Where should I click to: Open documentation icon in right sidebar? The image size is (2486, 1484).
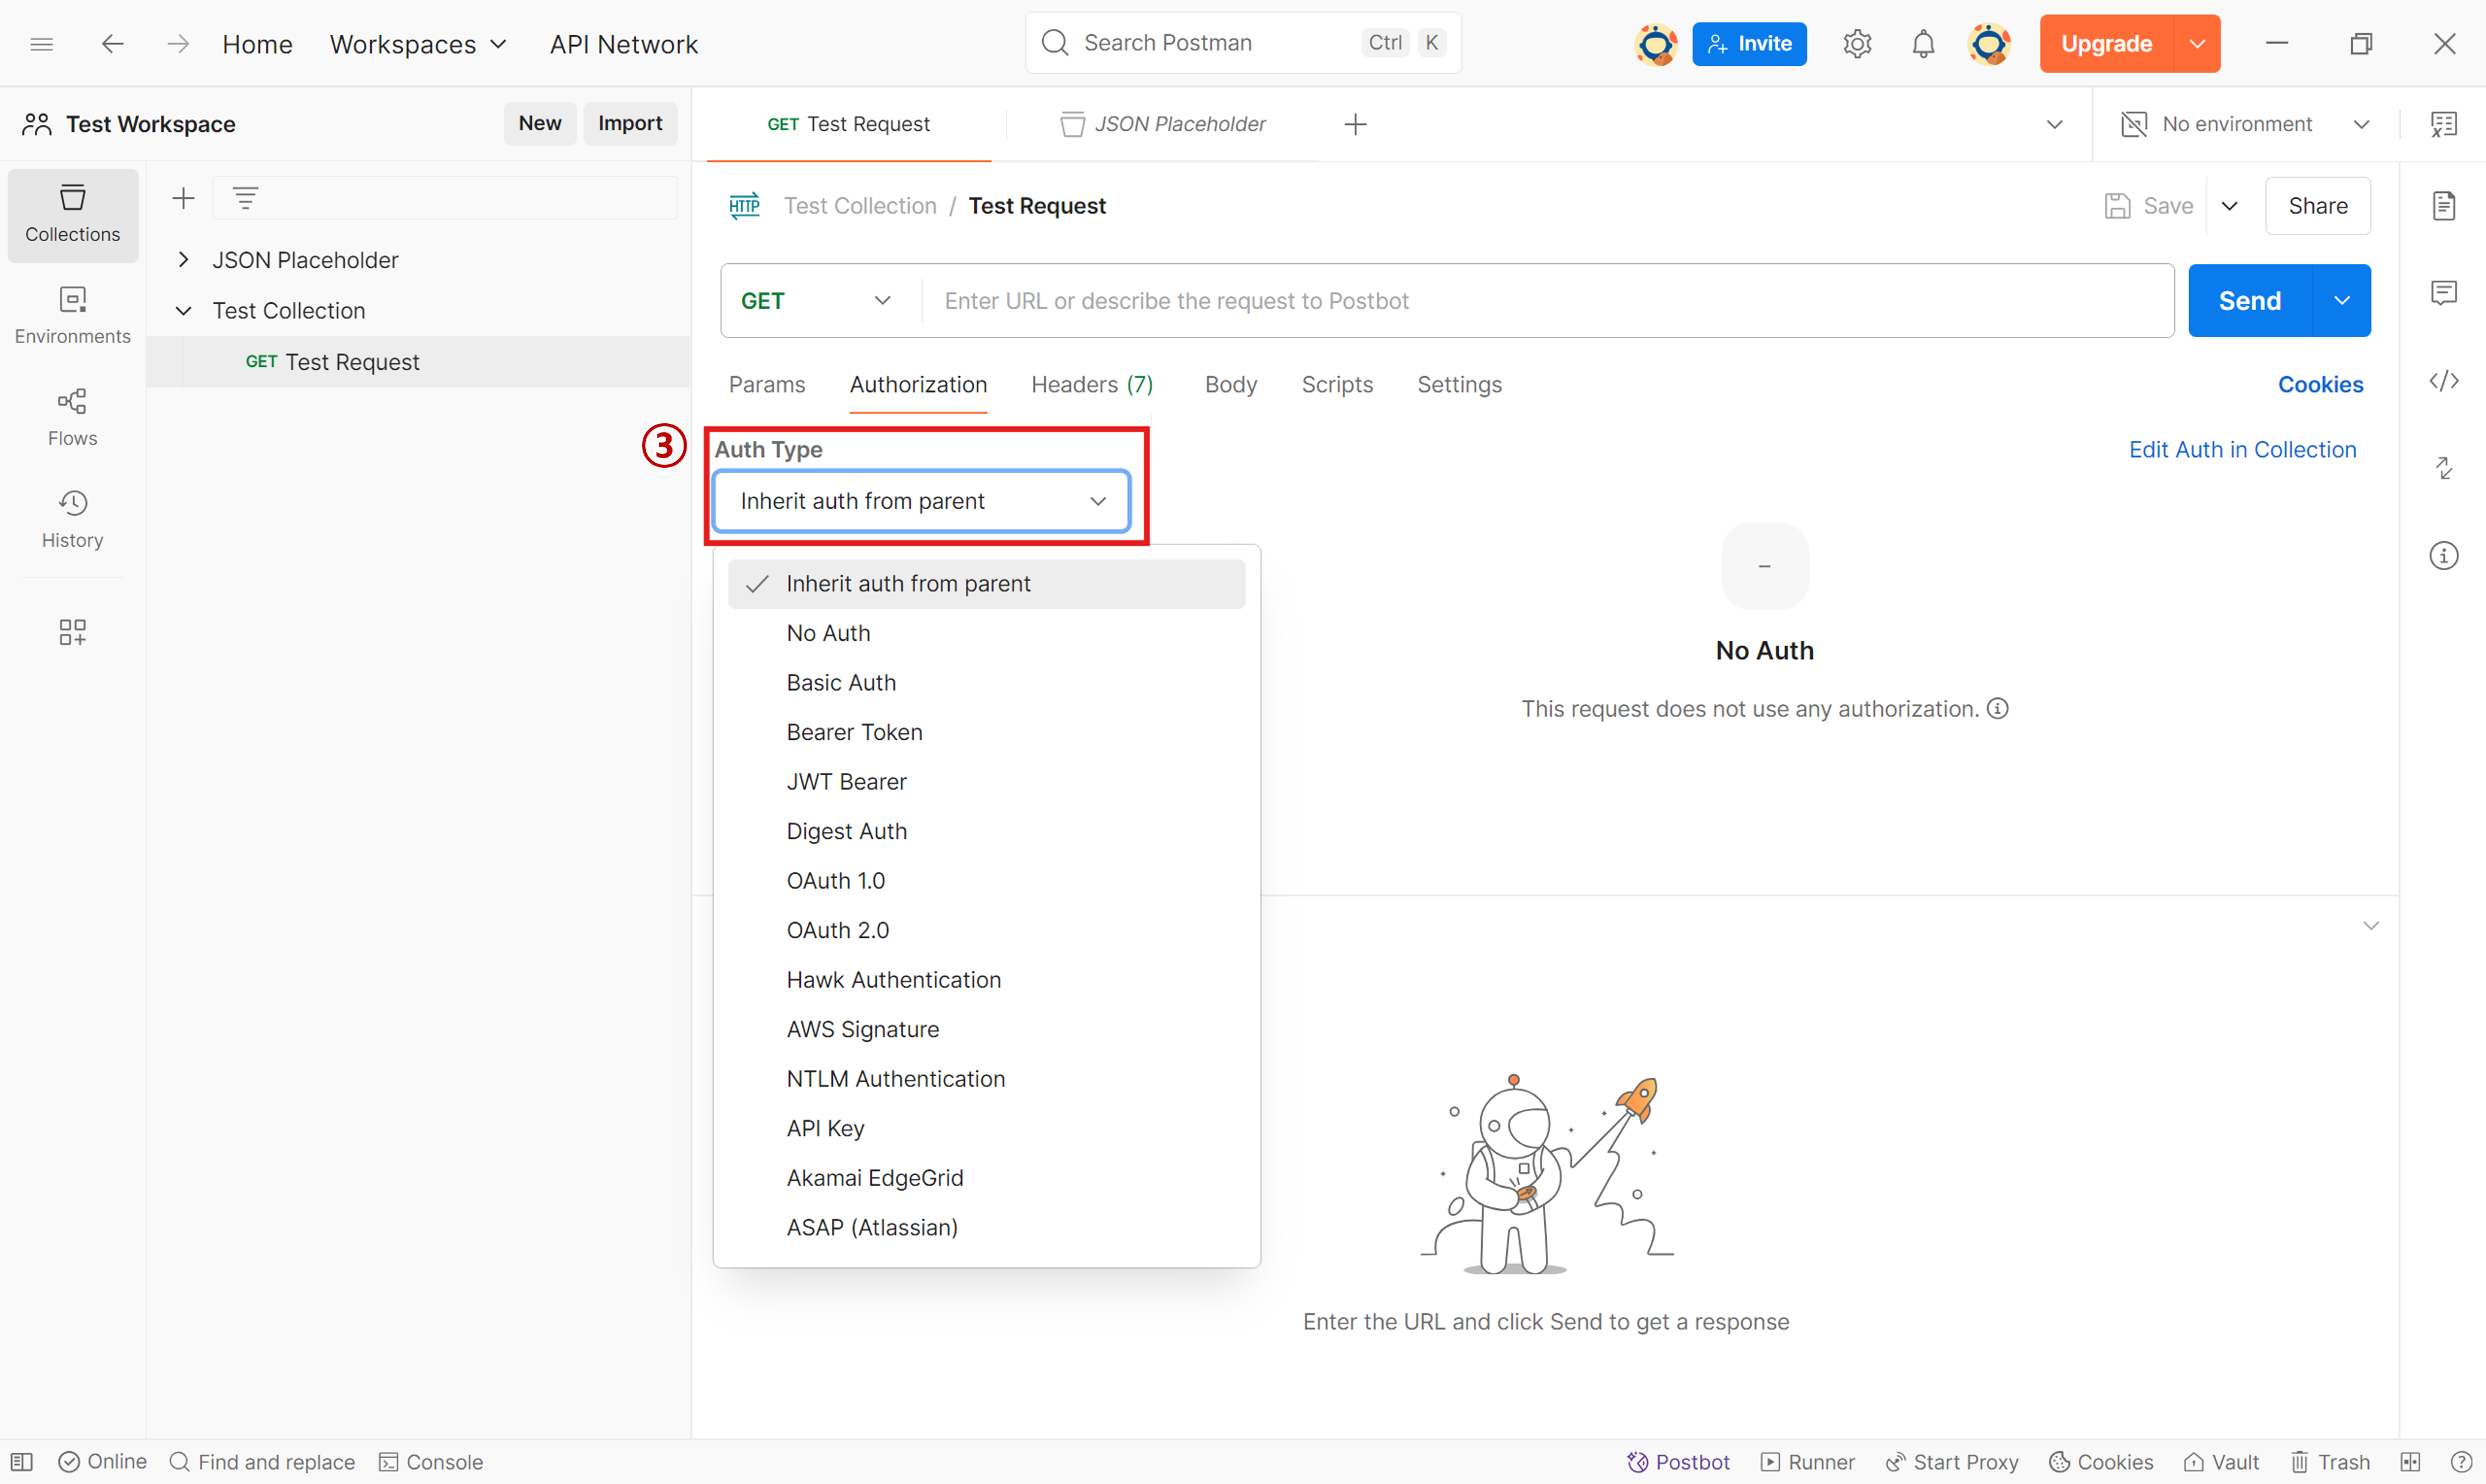[2443, 205]
